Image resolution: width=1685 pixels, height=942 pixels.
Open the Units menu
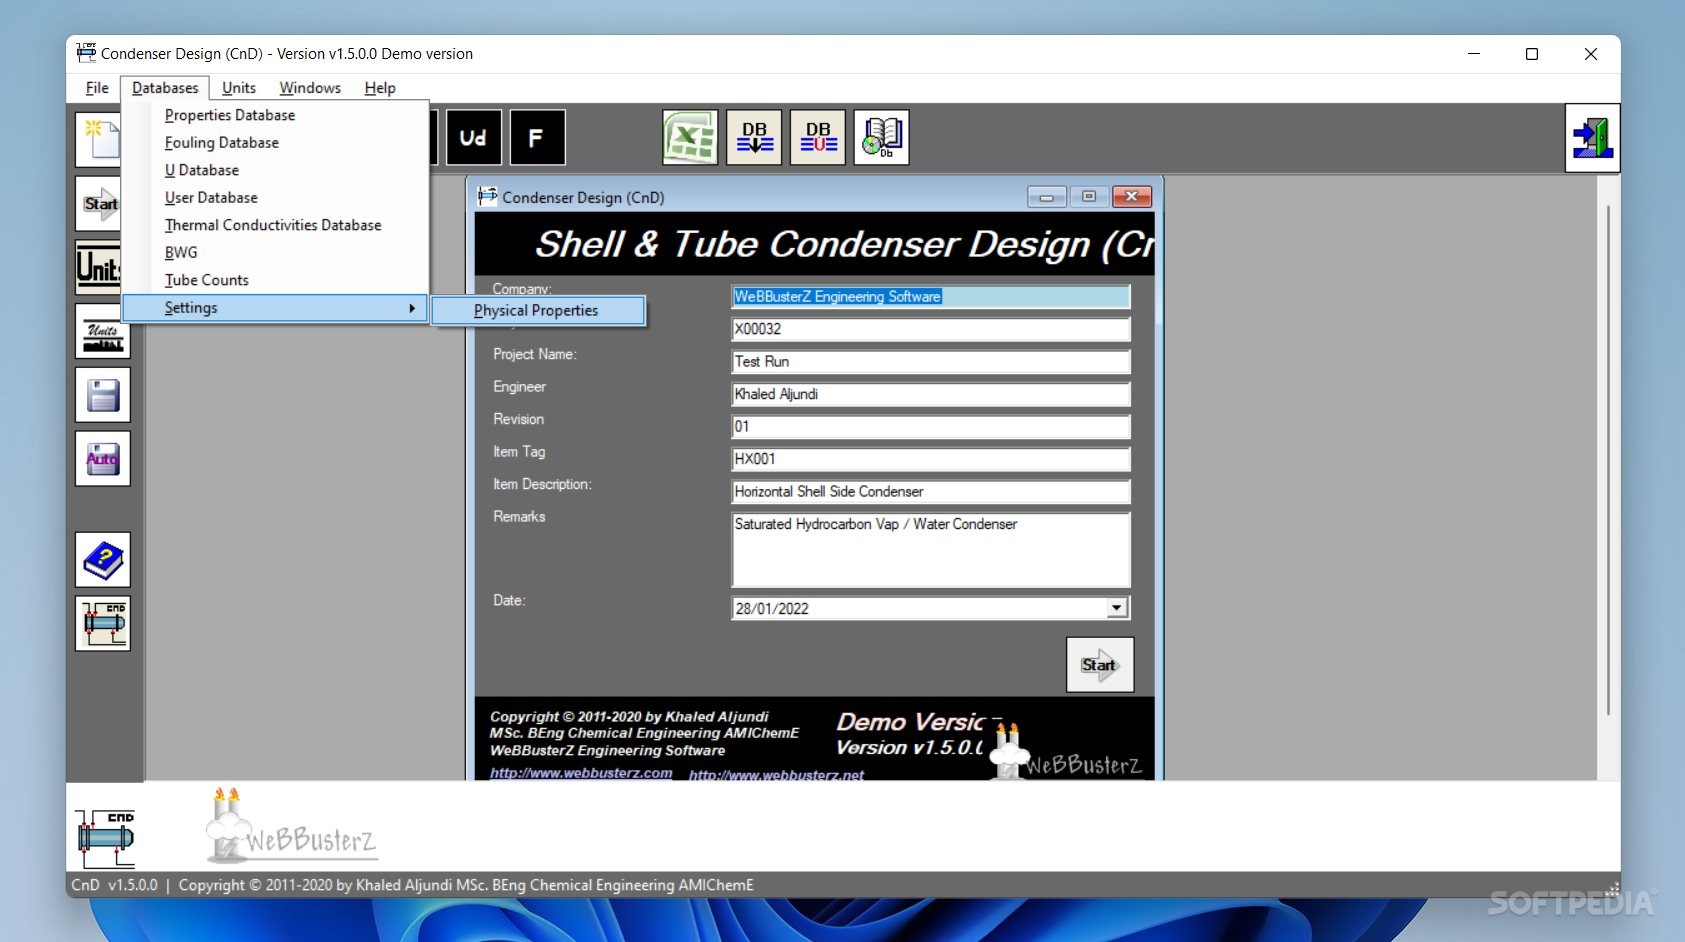point(239,88)
